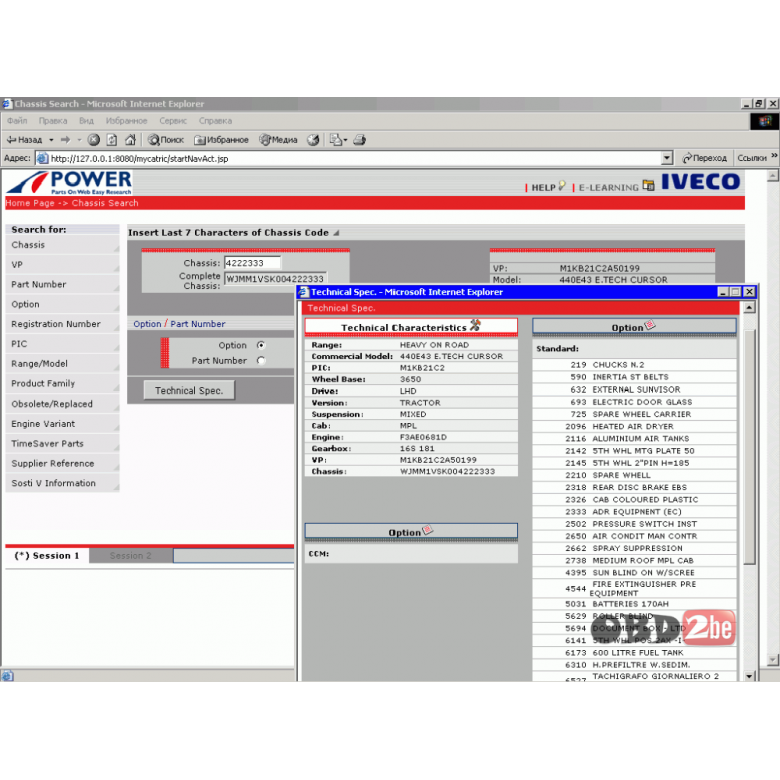Go to browser Home icon

click(130, 140)
